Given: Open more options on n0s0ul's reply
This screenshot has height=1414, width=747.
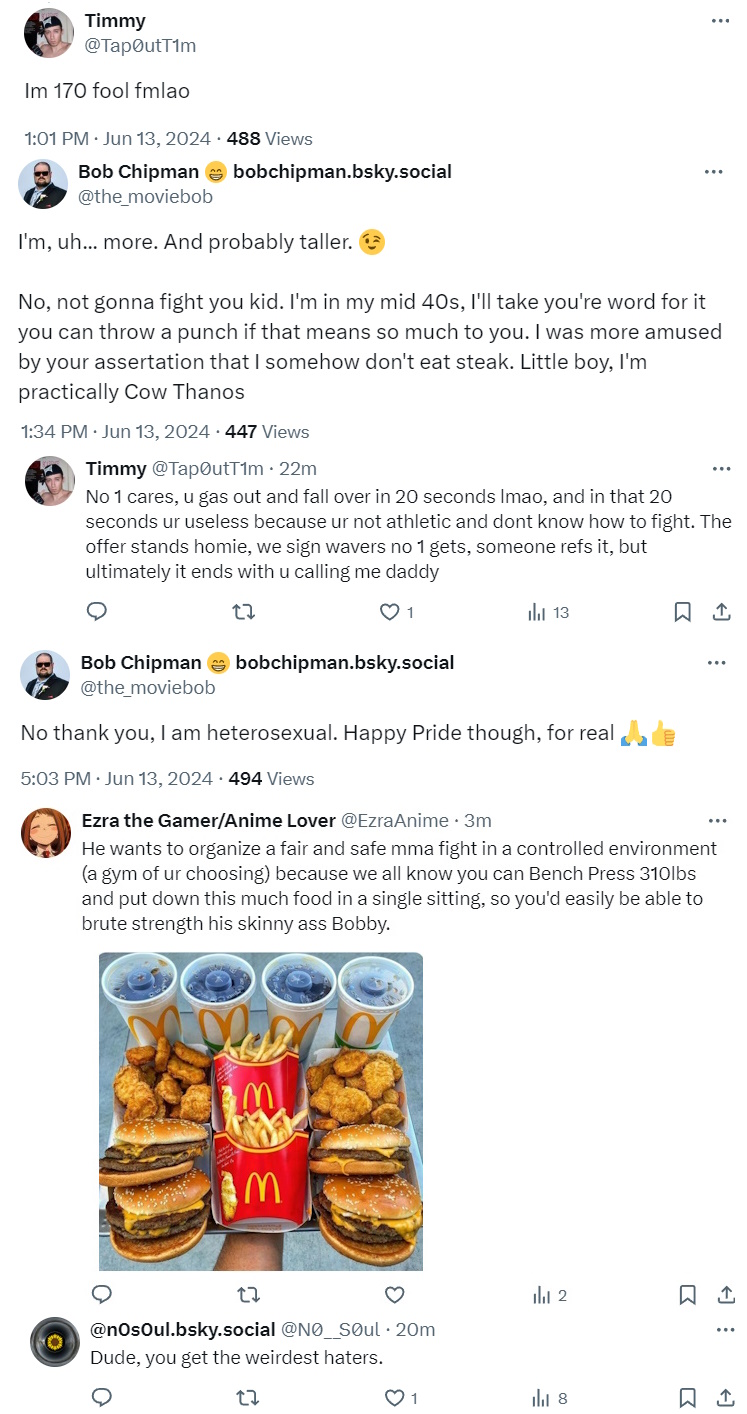Looking at the screenshot, I should click(x=725, y=1330).
